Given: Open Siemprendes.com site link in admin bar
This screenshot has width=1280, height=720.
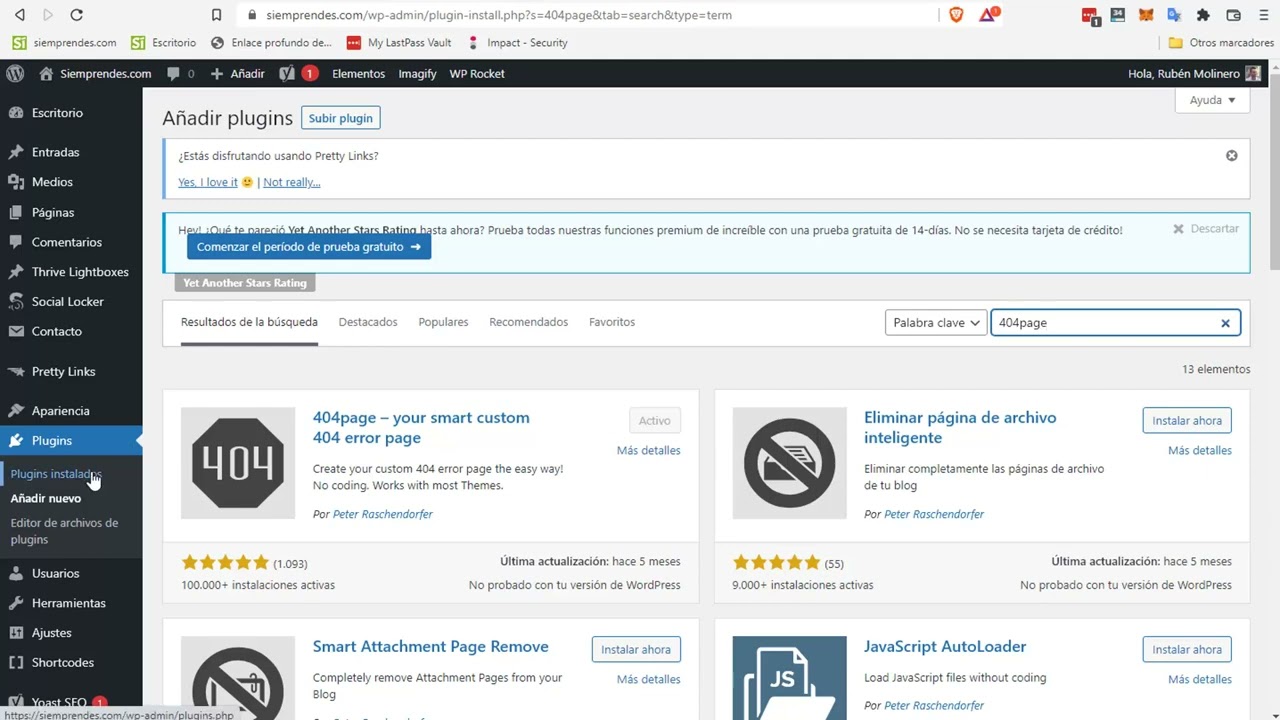Looking at the screenshot, I should tap(95, 74).
